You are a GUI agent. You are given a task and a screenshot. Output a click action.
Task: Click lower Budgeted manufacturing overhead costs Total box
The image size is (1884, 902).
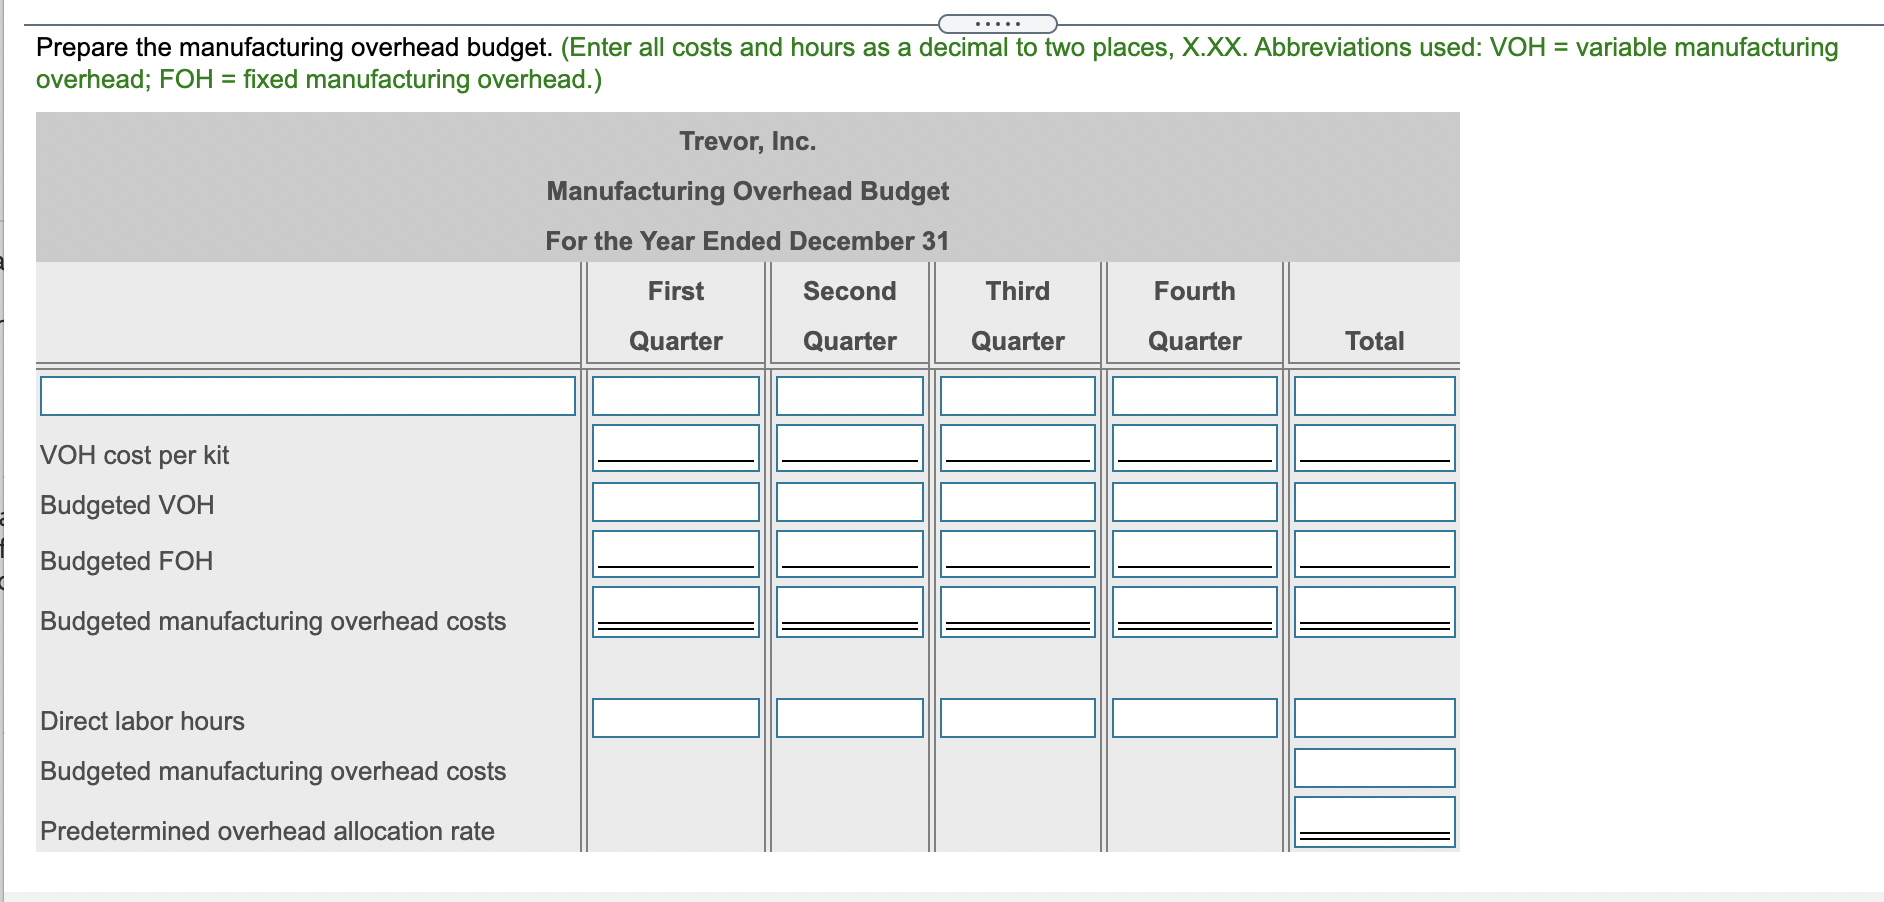[x=1375, y=768]
